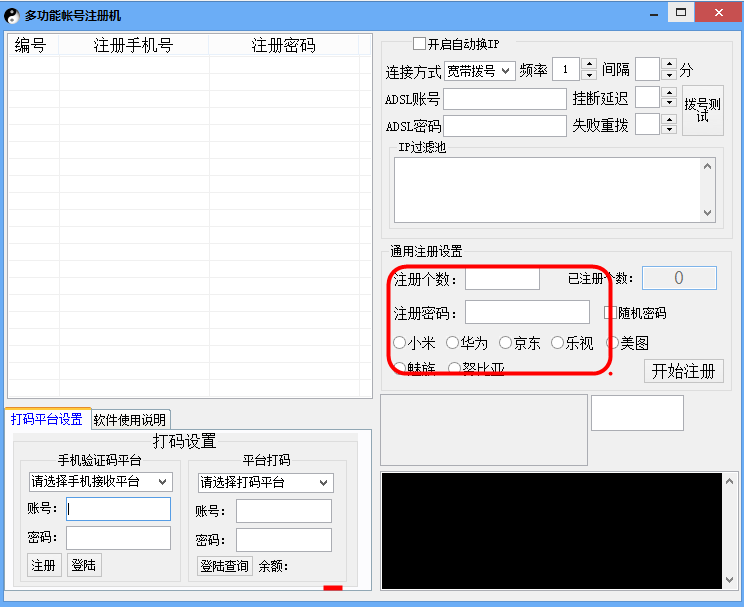Click the ADSL密码 input field

[505, 126]
